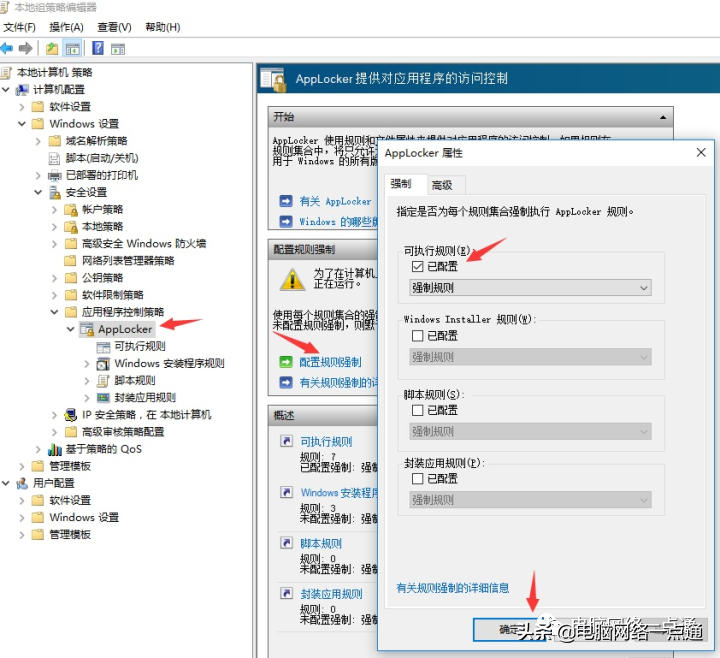Click the 可执行规则 tree item icon
The image size is (720, 658).
pyautogui.click(x=103, y=347)
